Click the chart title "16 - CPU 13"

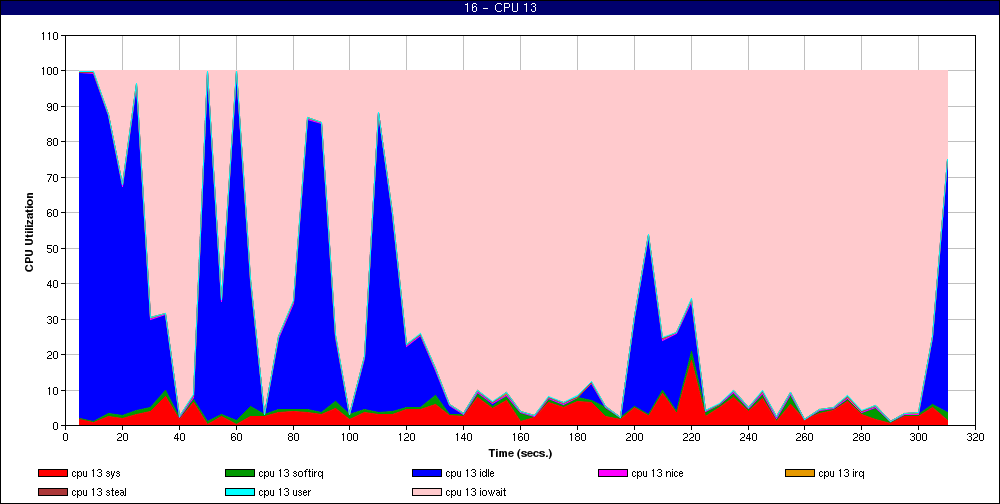500,9
